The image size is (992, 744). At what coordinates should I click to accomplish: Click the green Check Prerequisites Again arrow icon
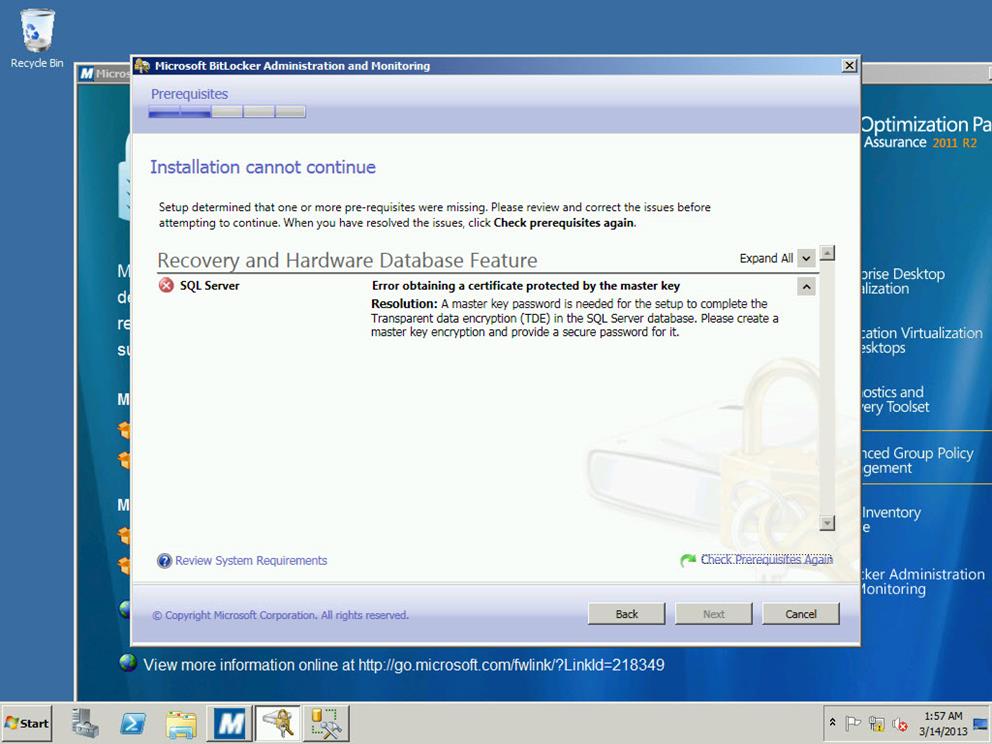(x=688, y=560)
